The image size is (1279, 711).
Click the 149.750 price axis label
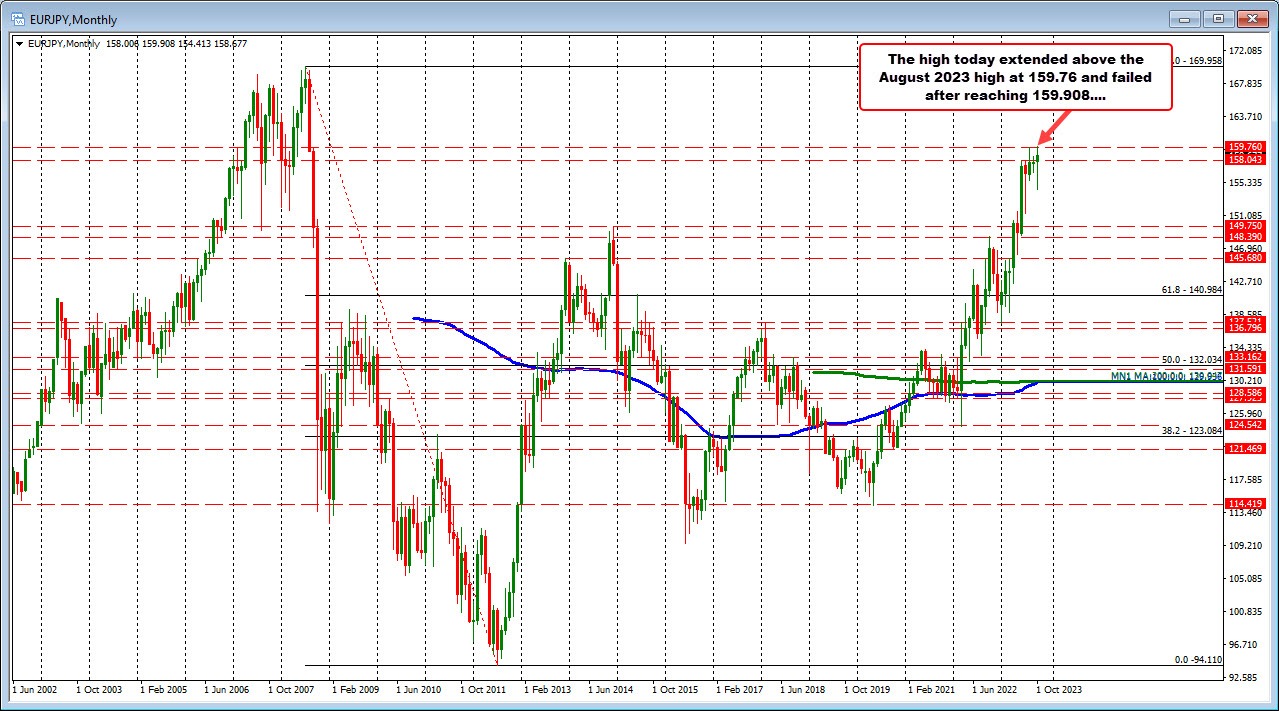[x=1243, y=227]
